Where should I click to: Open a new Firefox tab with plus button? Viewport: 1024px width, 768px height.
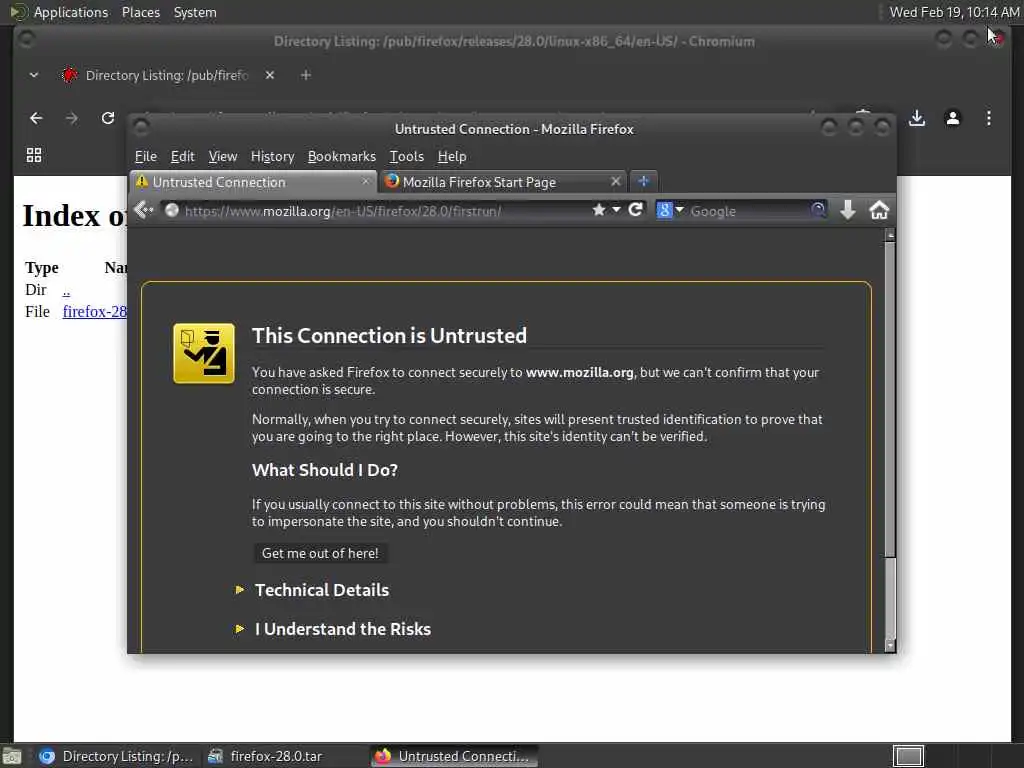coord(643,182)
